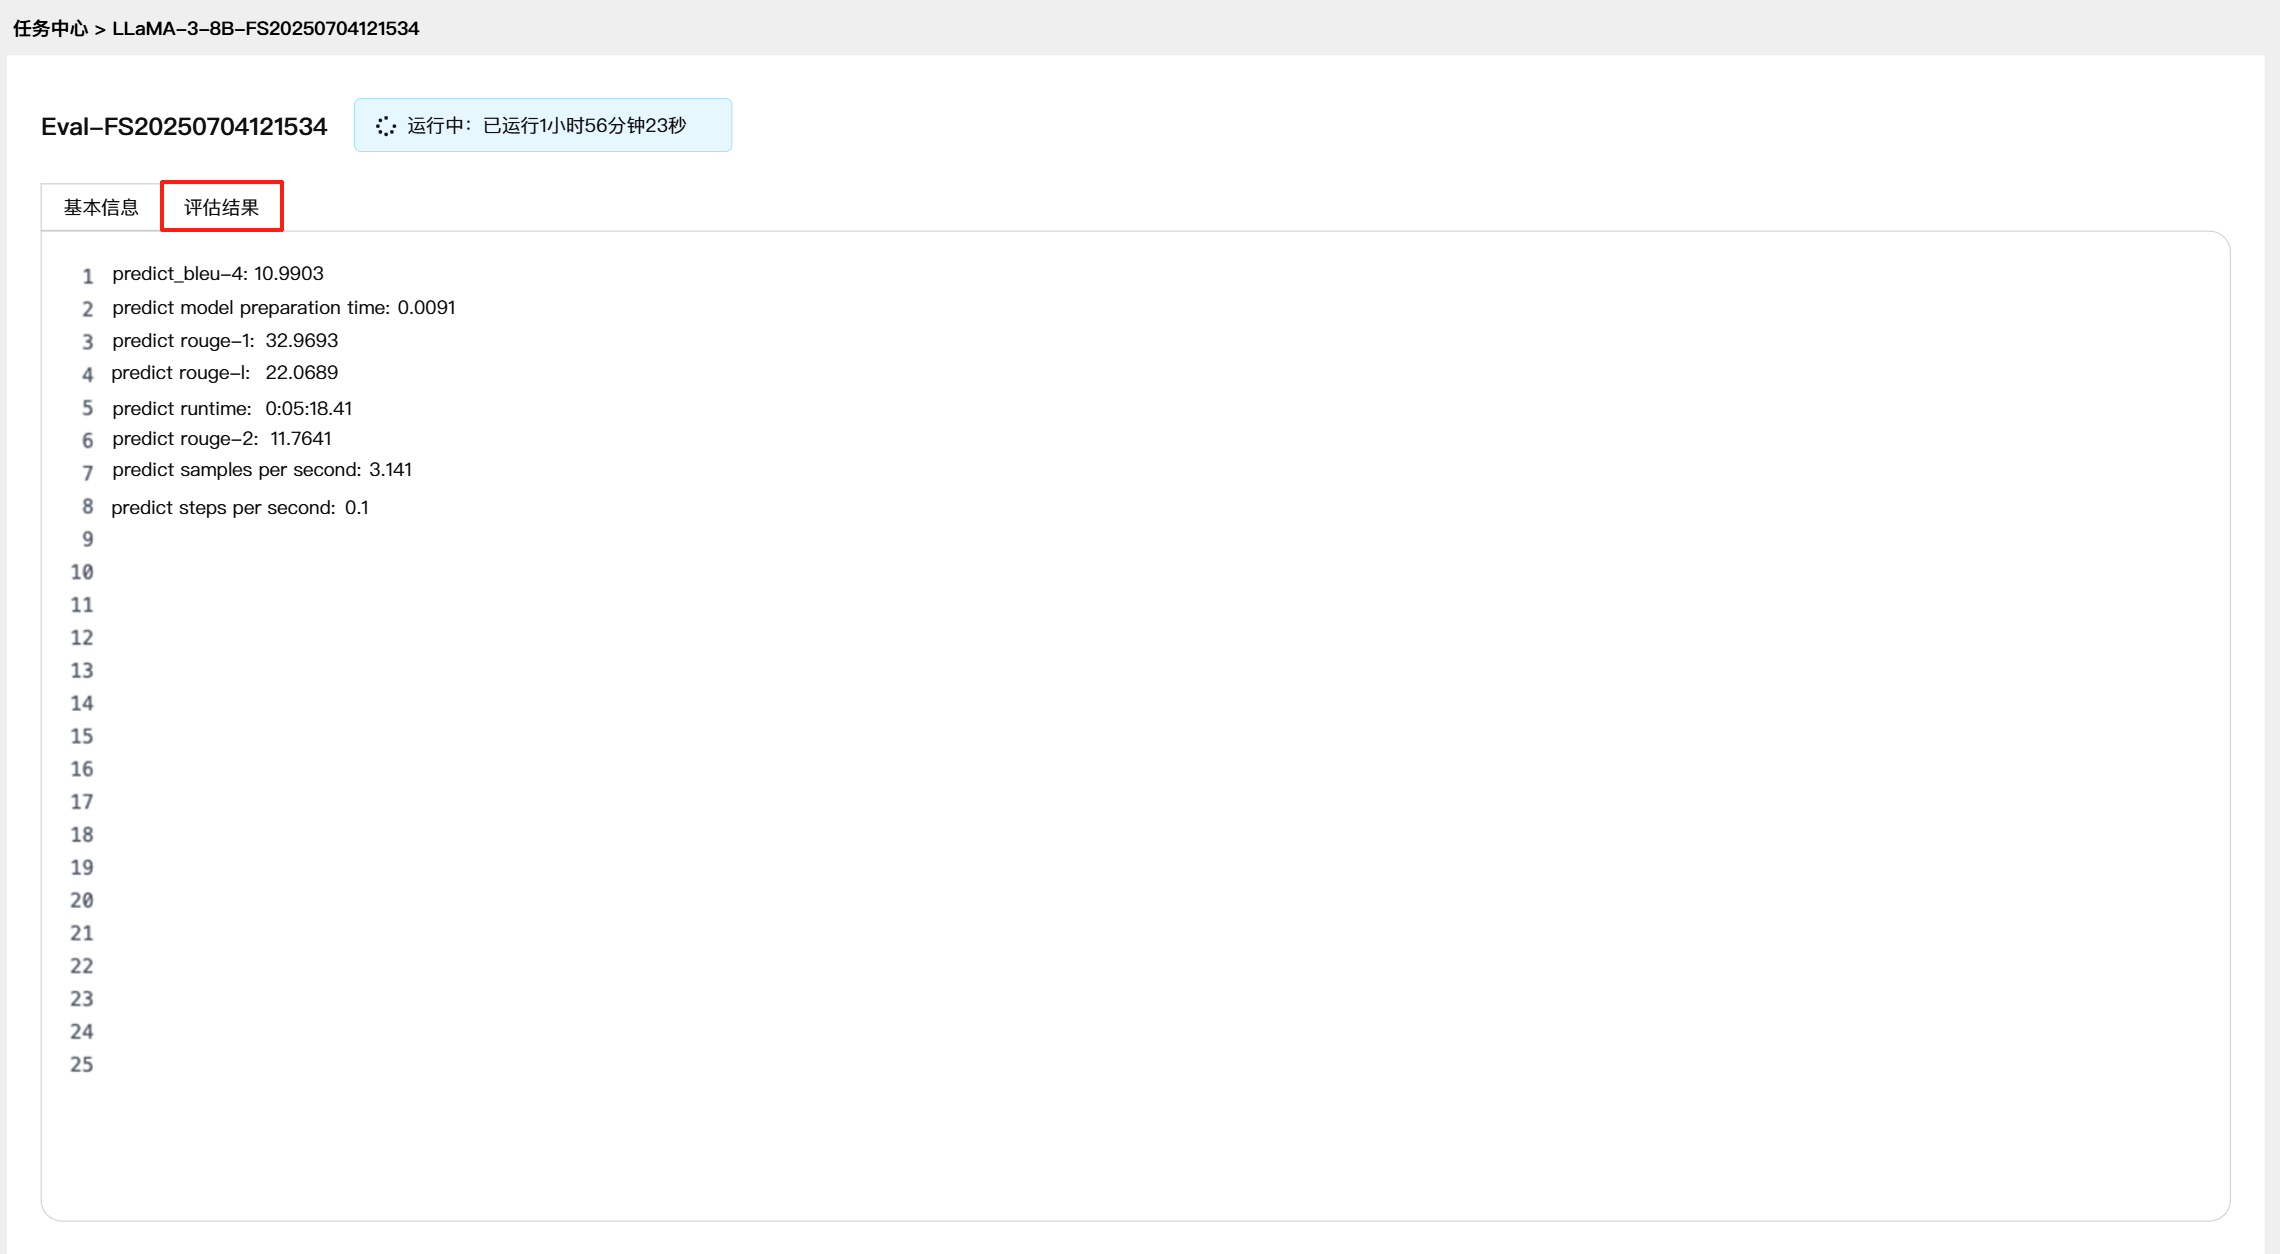Click the predict rouge-2 line
The image size is (2280, 1254).
tap(222, 439)
